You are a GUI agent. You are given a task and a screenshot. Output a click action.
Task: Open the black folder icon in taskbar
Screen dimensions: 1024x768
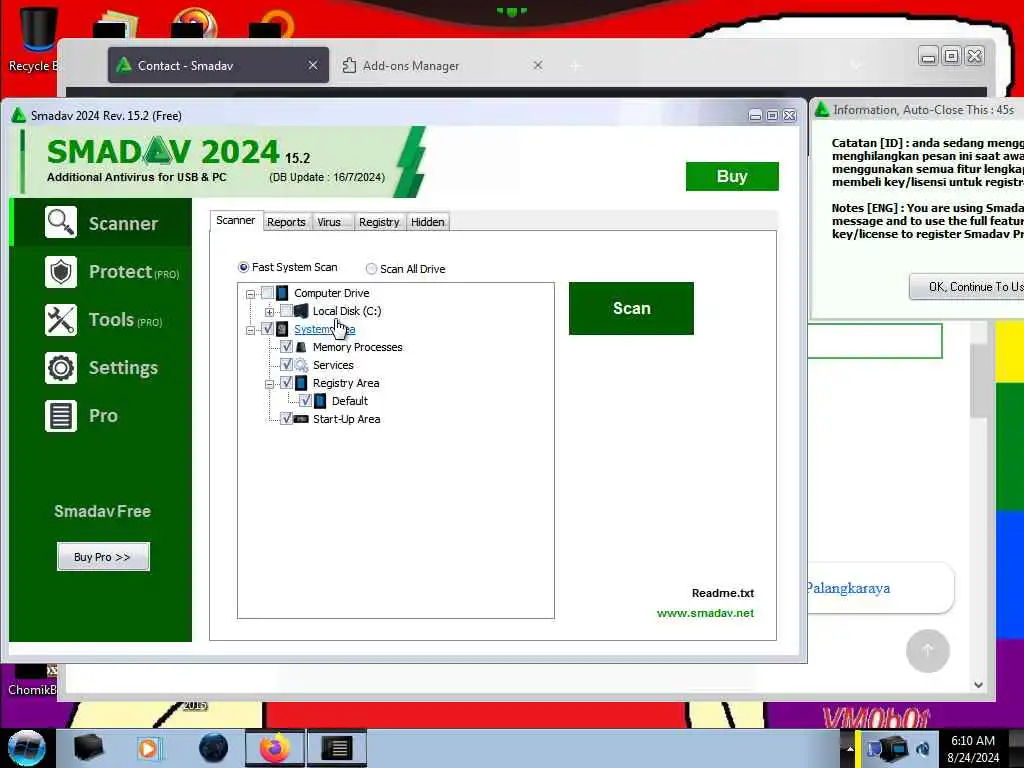pyautogui.click(x=89, y=748)
